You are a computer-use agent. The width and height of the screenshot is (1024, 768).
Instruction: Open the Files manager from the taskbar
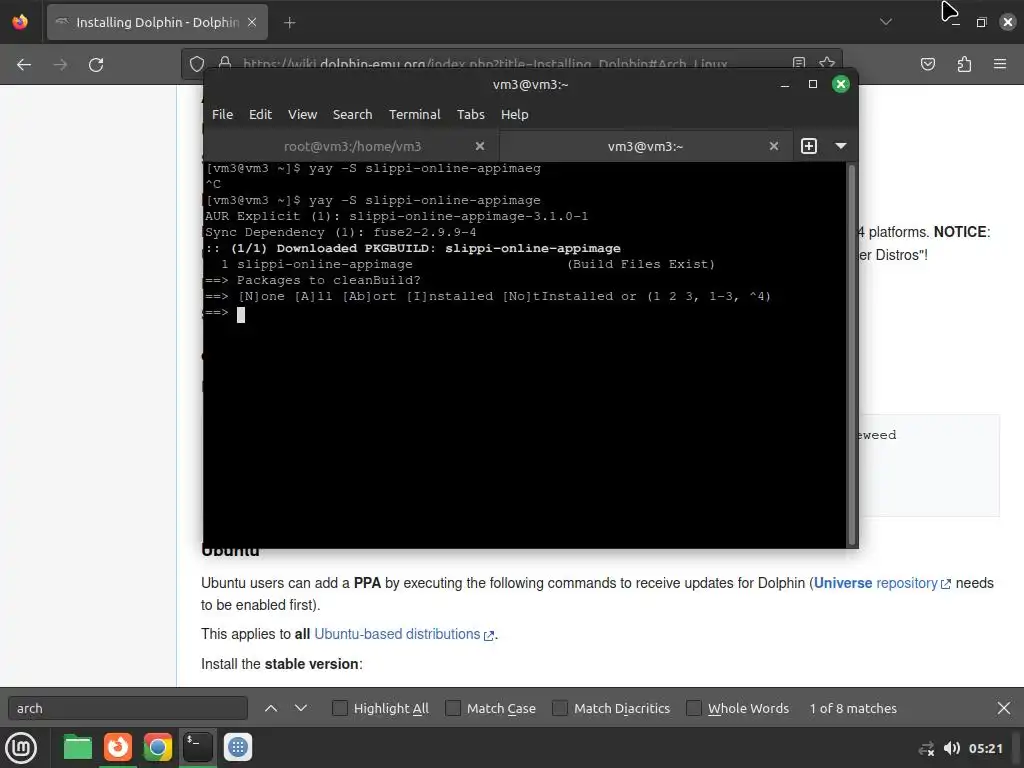78,747
